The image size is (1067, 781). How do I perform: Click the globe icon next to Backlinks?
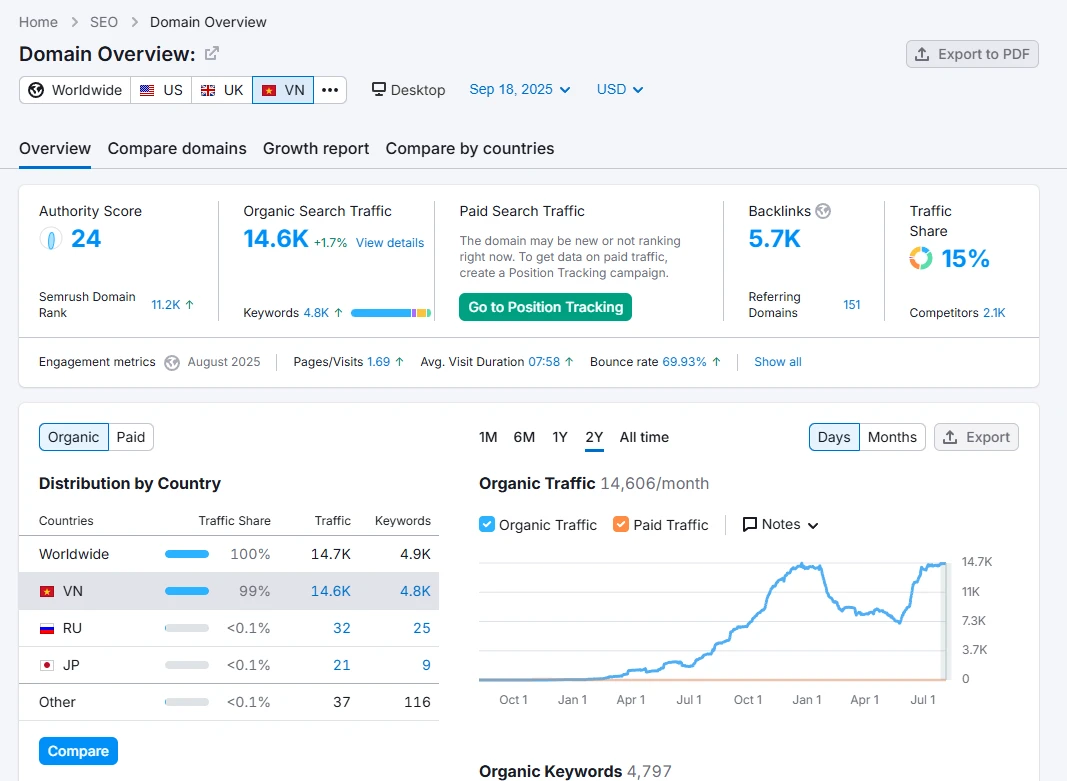pyautogui.click(x=823, y=211)
